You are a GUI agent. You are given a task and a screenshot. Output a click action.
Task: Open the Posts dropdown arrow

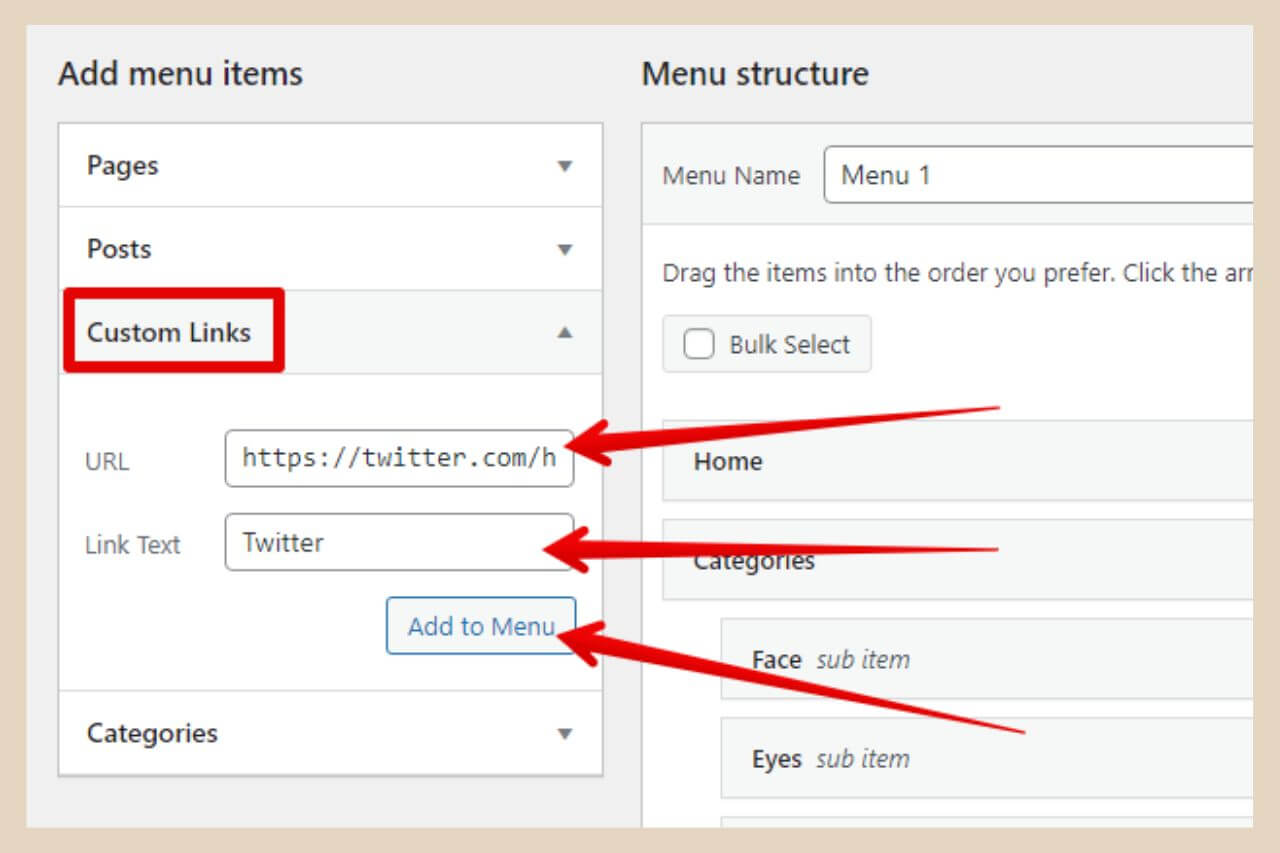[x=566, y=249]
